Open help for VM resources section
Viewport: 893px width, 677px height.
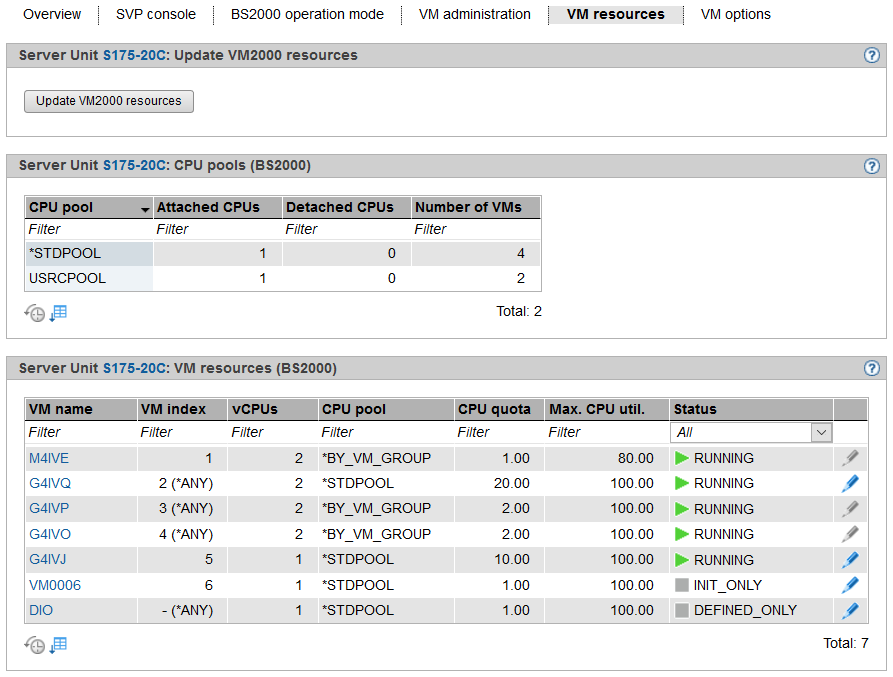871,369
